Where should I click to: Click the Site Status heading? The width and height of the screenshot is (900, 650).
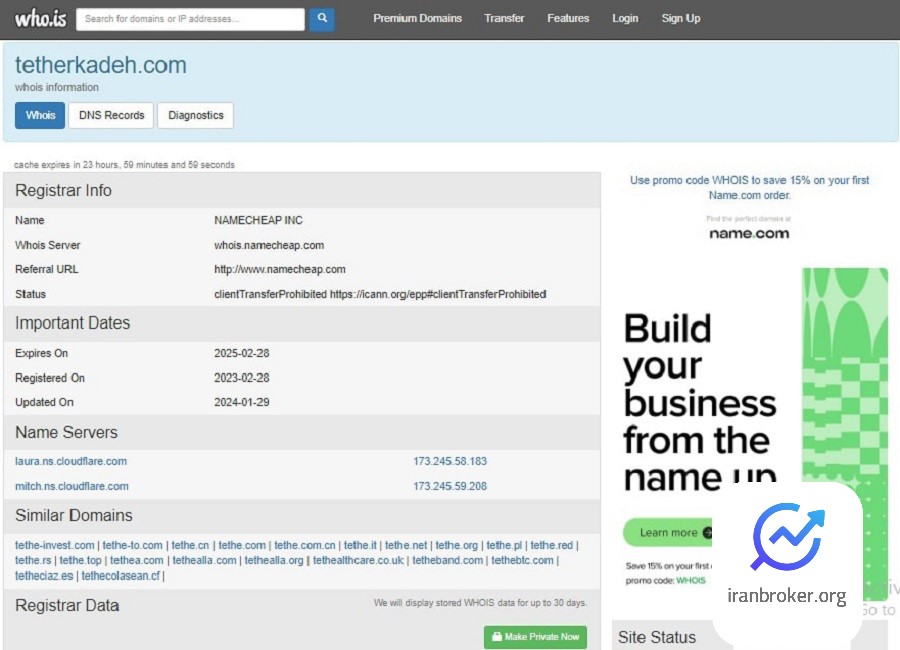coord(657,637)
